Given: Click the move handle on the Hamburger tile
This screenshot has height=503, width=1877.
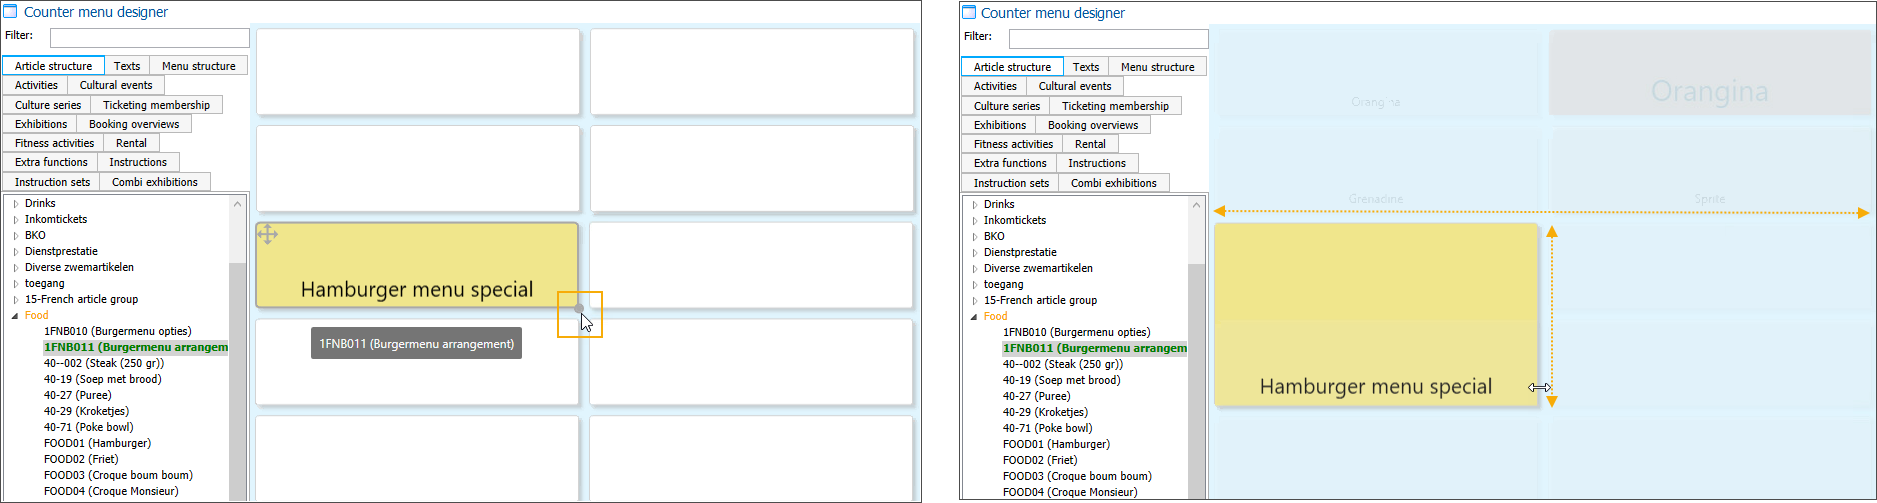Looking at the screenshot, I should [x=267, y=235].
